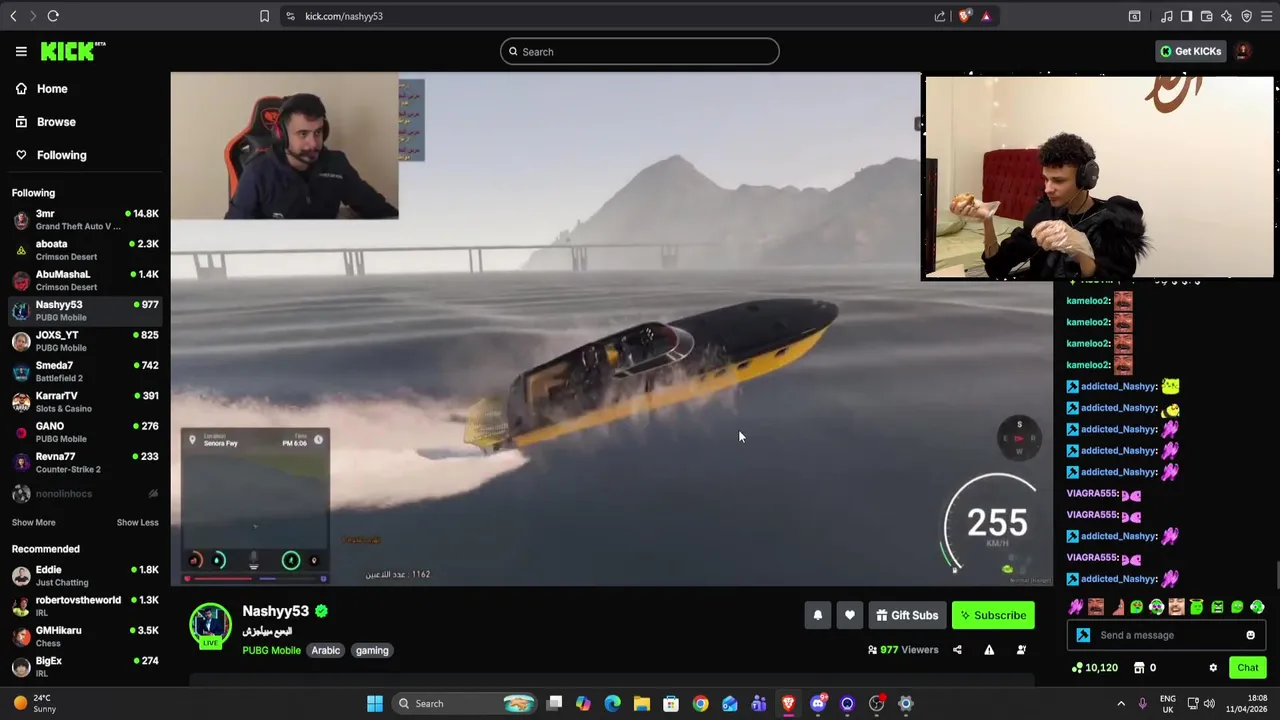Select the GANO channel
Screen dimensions: 1280x720
click(84, 432)
